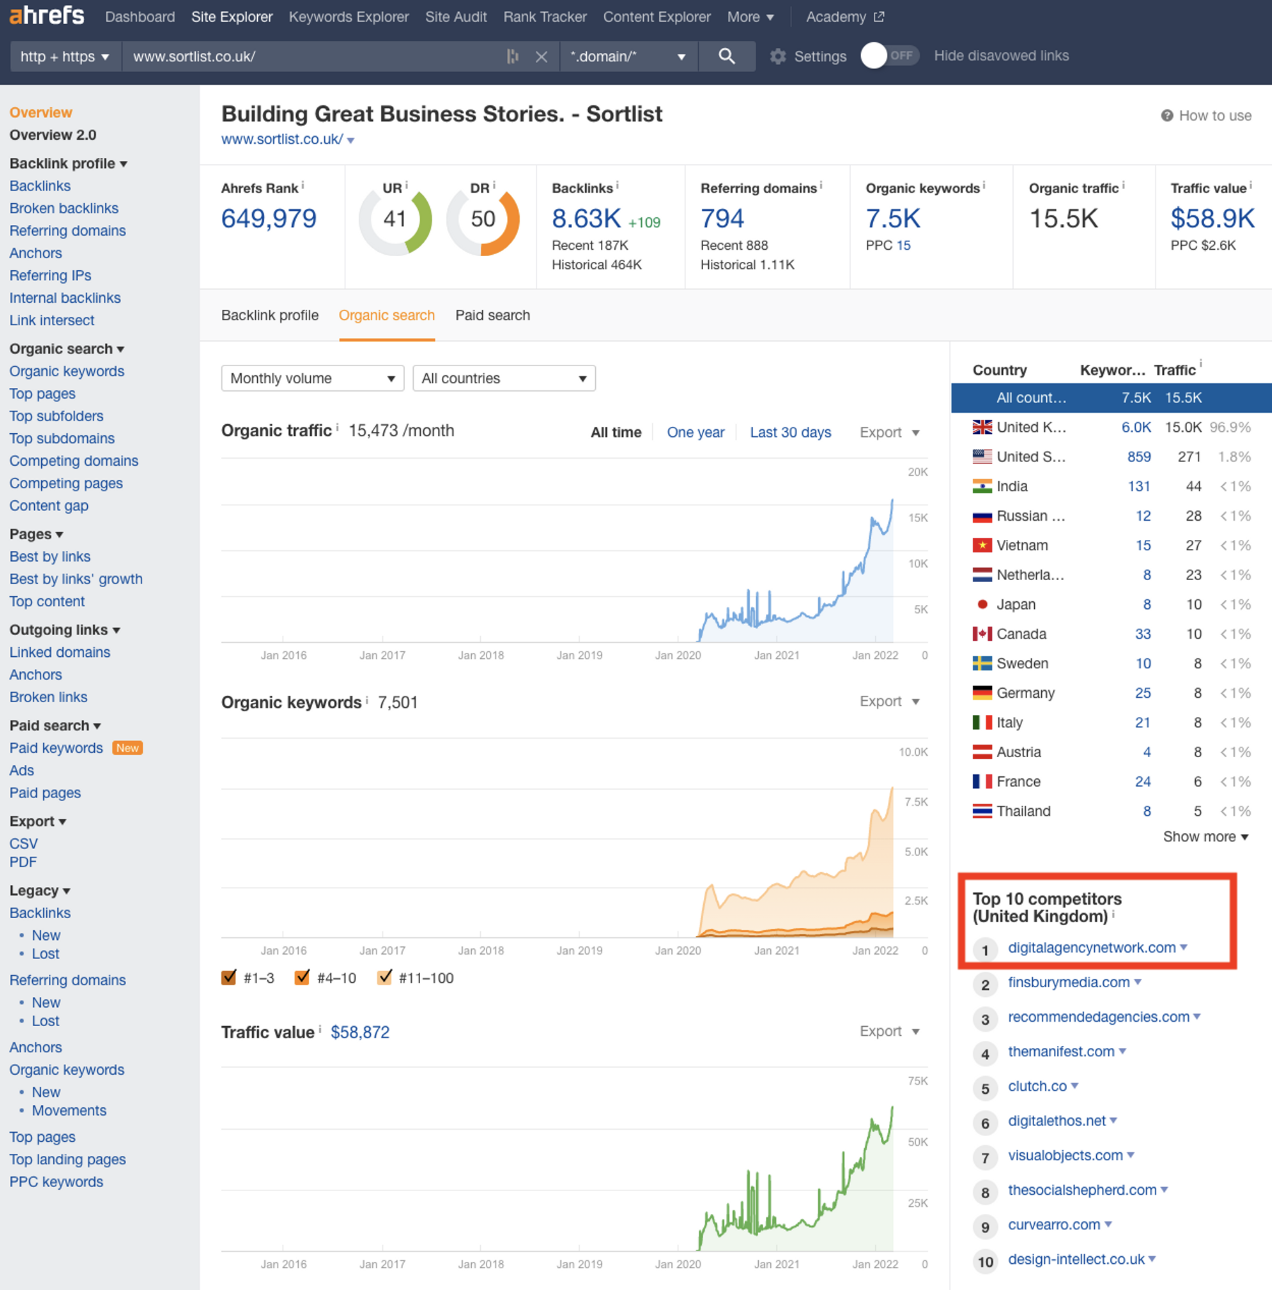Open the www.sortlist.co.uk/ page link
Image resolution: width=1272 pixels, height=1290 pixels.
282,139
